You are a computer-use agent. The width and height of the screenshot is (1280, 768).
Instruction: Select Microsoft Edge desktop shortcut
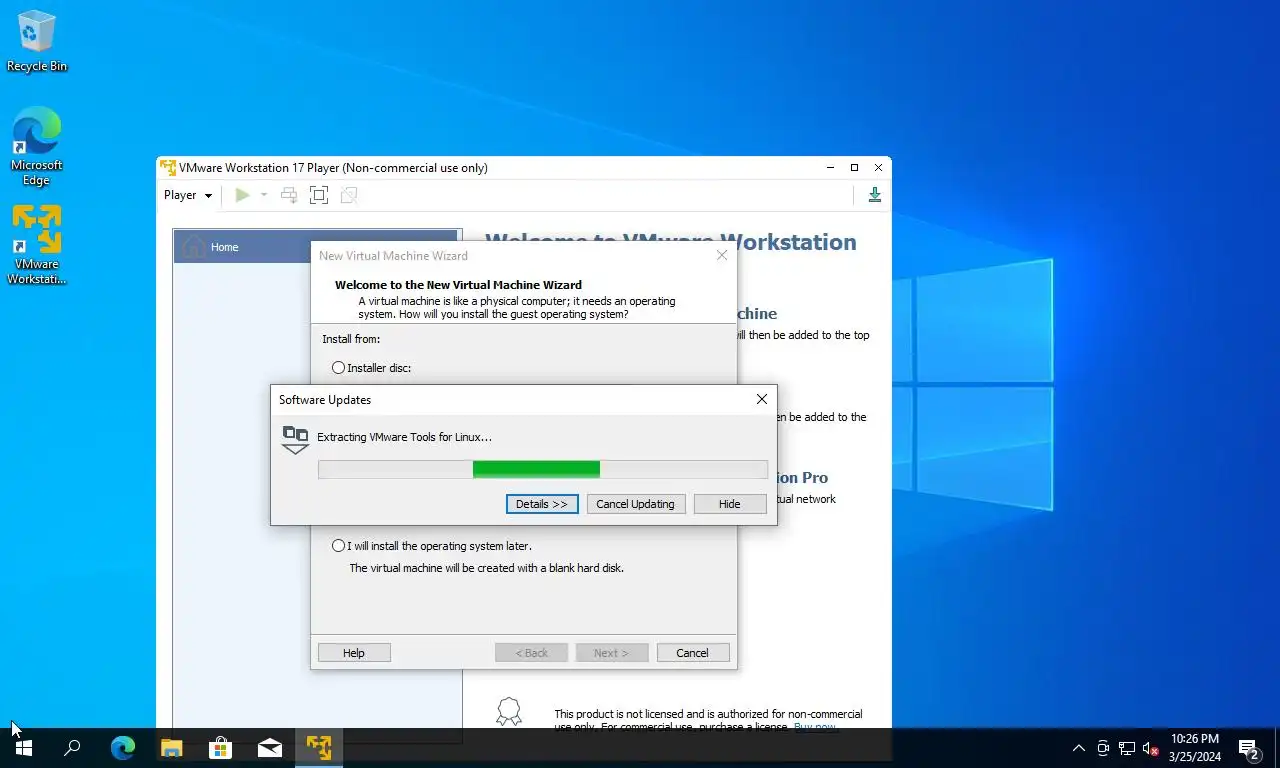tap(37, 147)
